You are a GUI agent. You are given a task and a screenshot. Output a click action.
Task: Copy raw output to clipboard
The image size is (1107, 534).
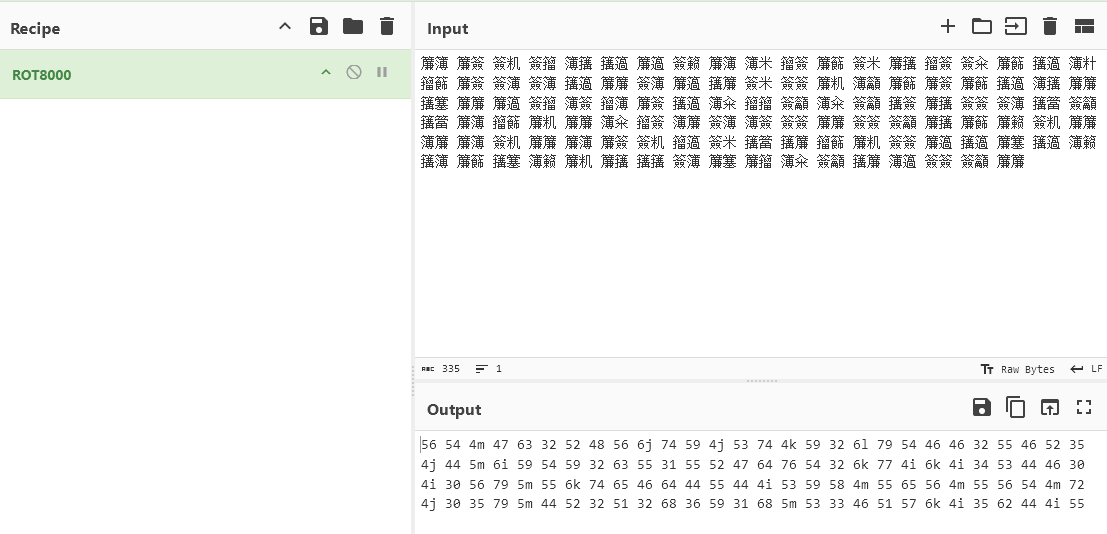click(x=1015, y=407)
